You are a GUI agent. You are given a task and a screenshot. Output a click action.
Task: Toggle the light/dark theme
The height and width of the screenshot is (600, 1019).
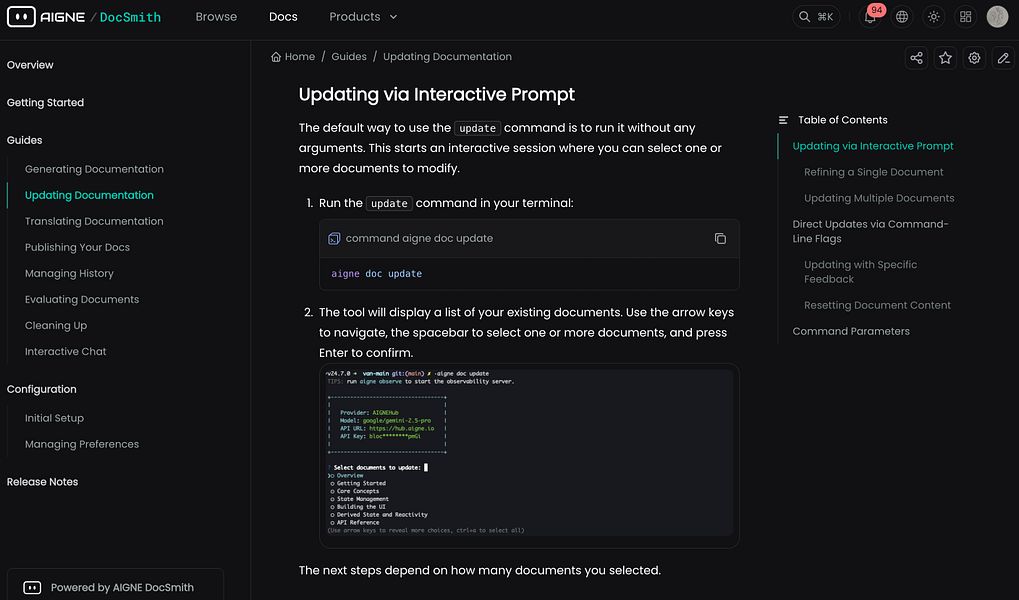(x=934, y=17)
